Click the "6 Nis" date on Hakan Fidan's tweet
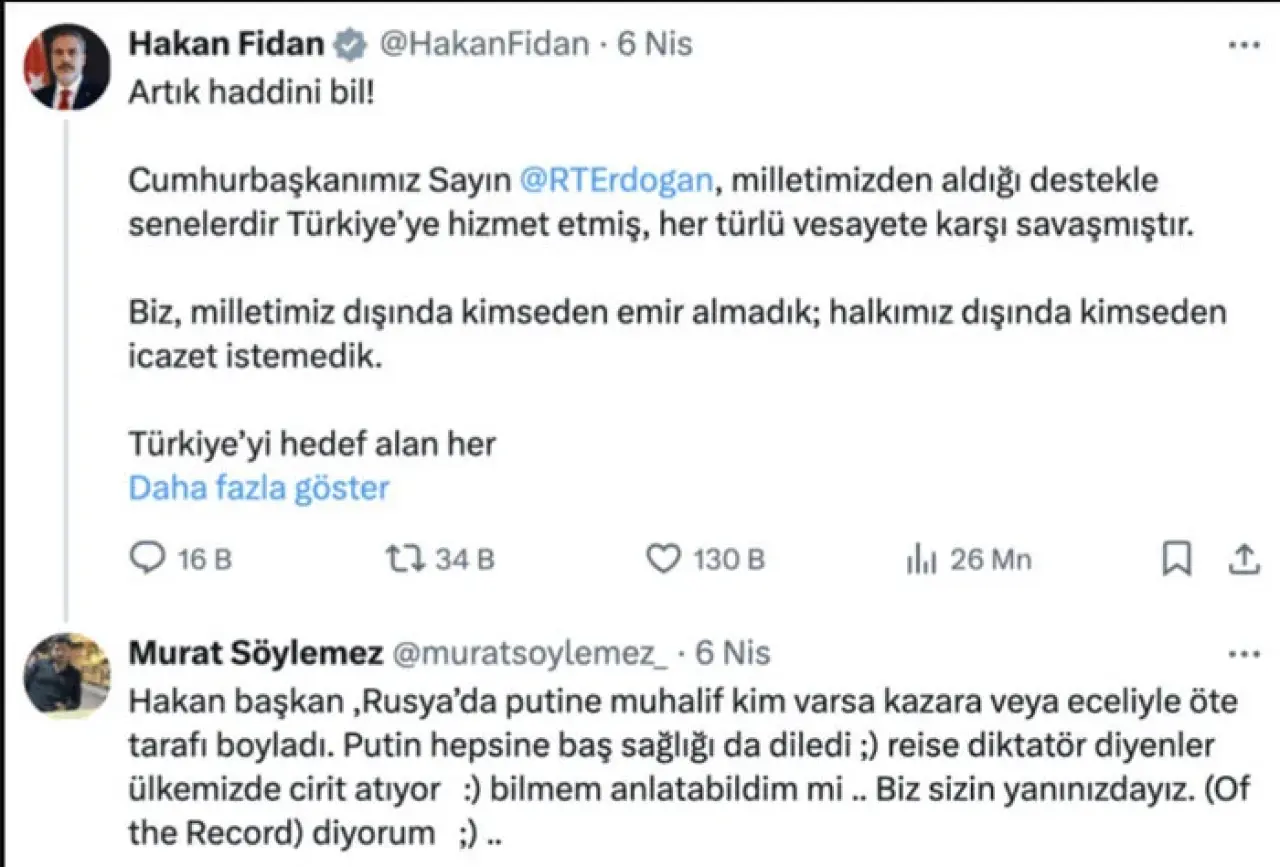Viewport: 1280px width, 867px height. 655,45
